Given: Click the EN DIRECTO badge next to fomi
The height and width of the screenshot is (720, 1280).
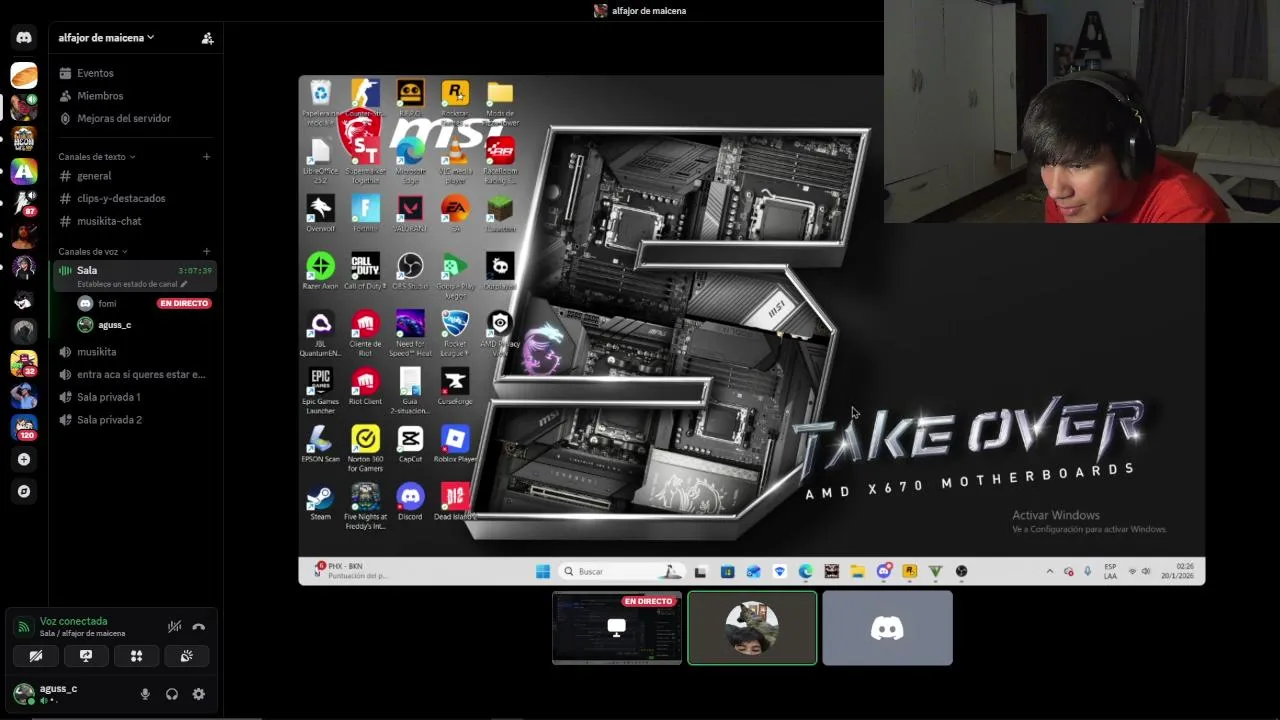Looking at the screenshot, I should pyautogui.click(x=184, y=303).
